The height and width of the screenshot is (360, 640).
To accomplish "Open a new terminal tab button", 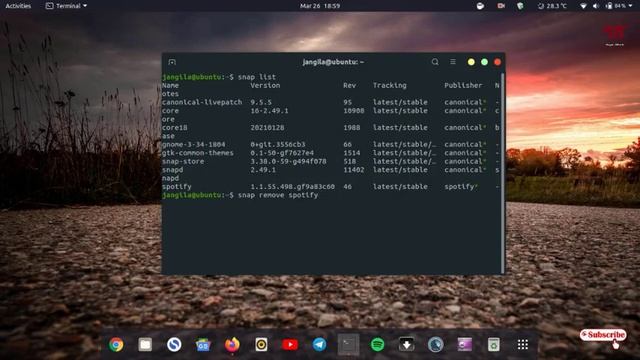I will tap(172, 62).
